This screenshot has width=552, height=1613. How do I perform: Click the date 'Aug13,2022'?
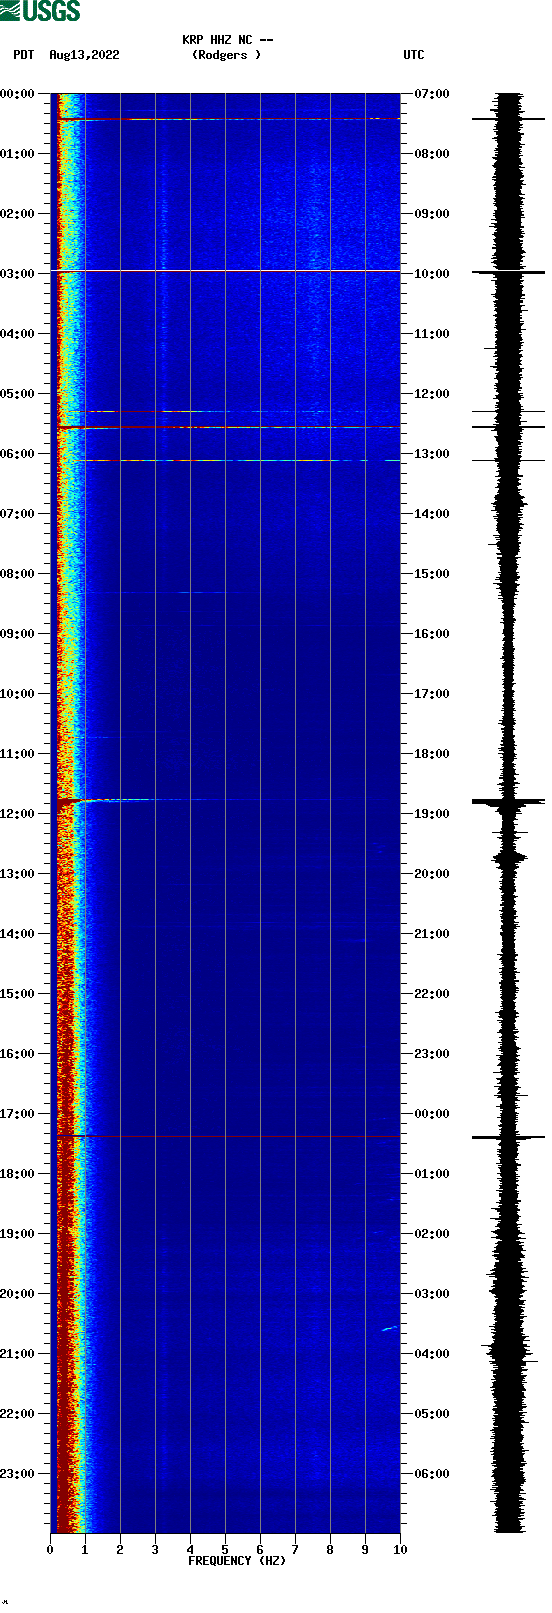tap(84, 55)
